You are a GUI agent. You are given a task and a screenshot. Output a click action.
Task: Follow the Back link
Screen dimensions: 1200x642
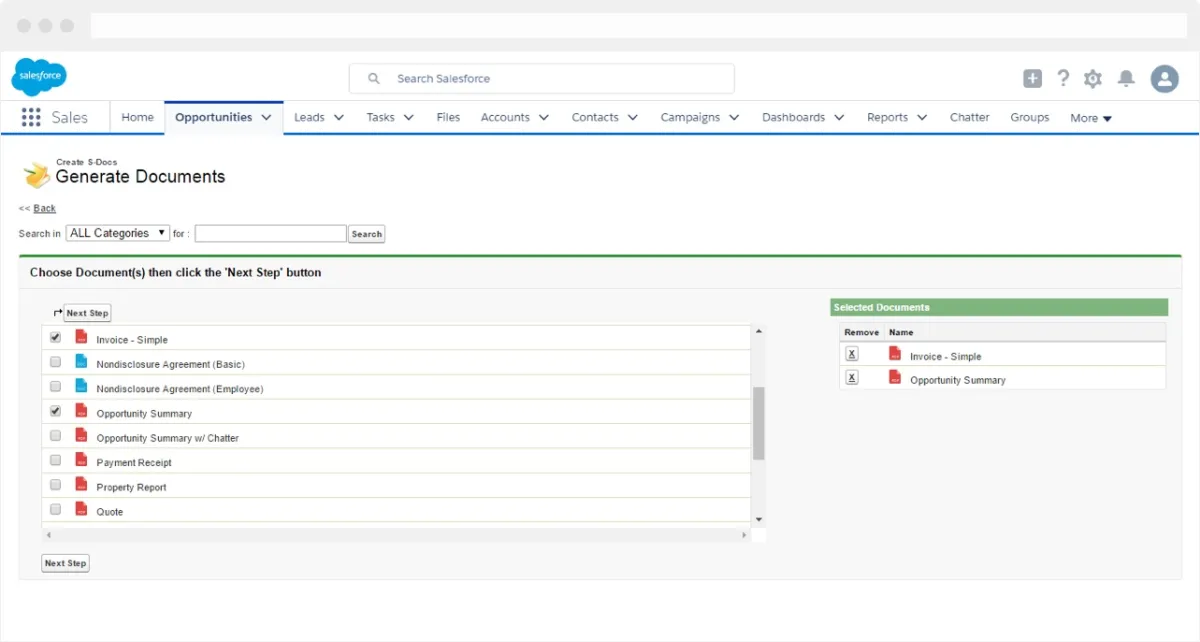point(44,208)
